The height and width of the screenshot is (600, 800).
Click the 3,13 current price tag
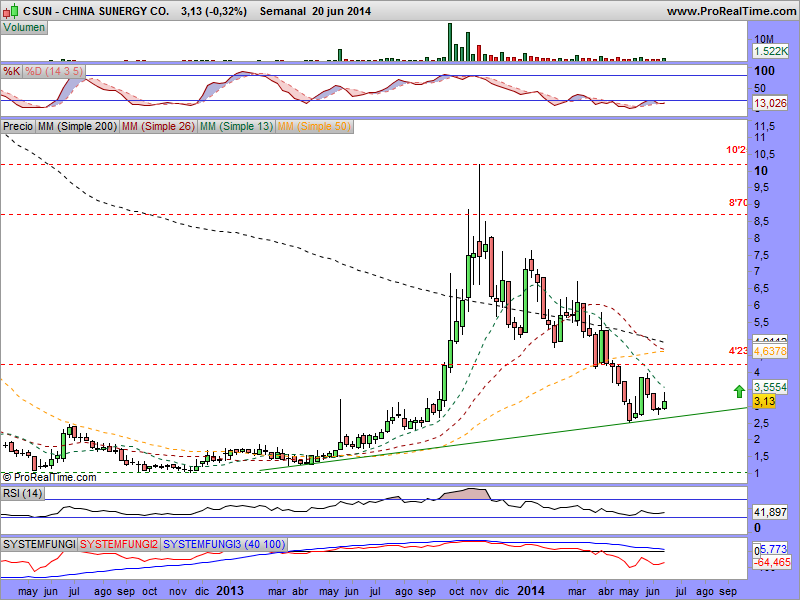(x=764, y=401)
